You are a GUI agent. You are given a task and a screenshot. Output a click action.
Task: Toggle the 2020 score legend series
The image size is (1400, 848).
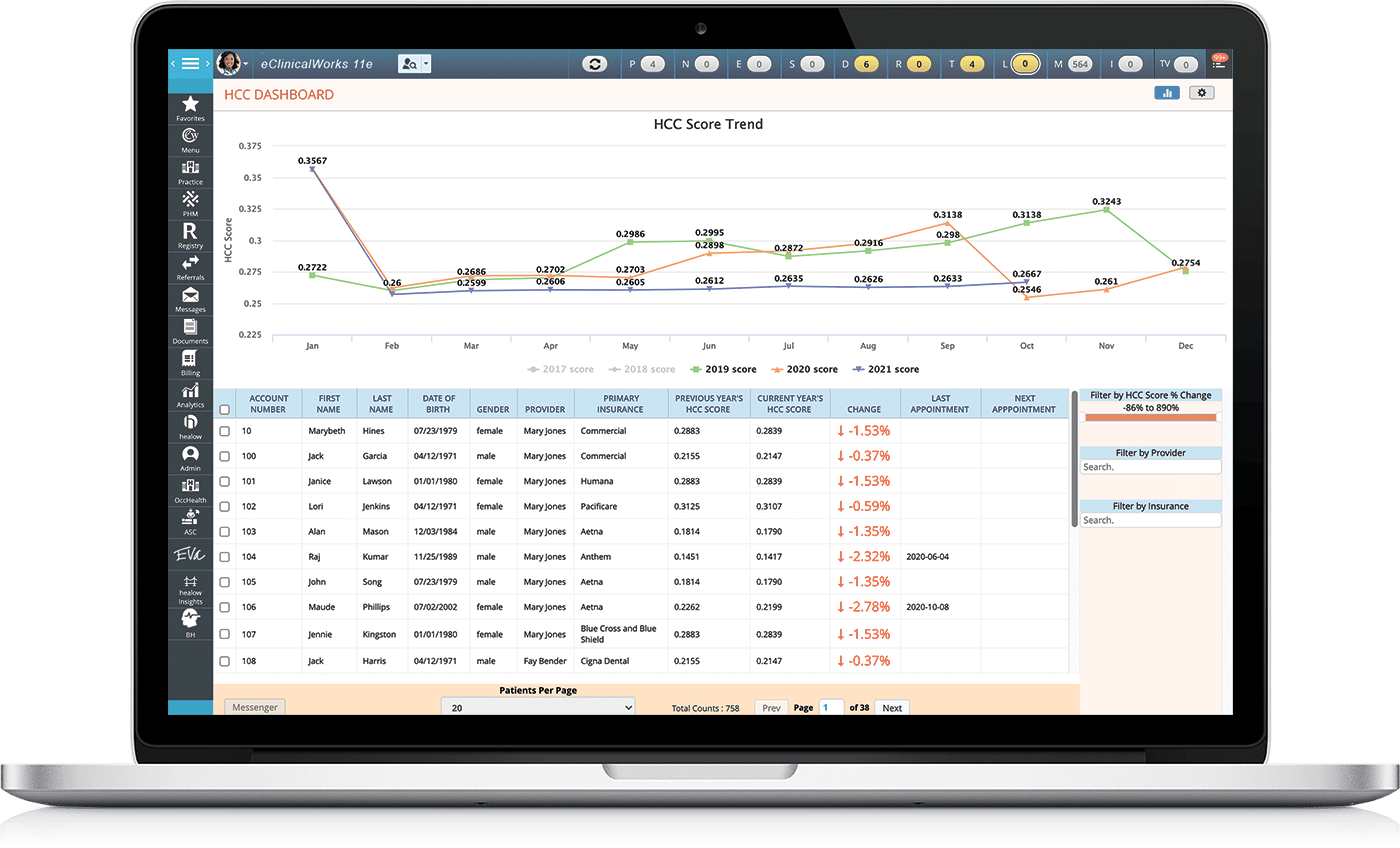[803, 369]
